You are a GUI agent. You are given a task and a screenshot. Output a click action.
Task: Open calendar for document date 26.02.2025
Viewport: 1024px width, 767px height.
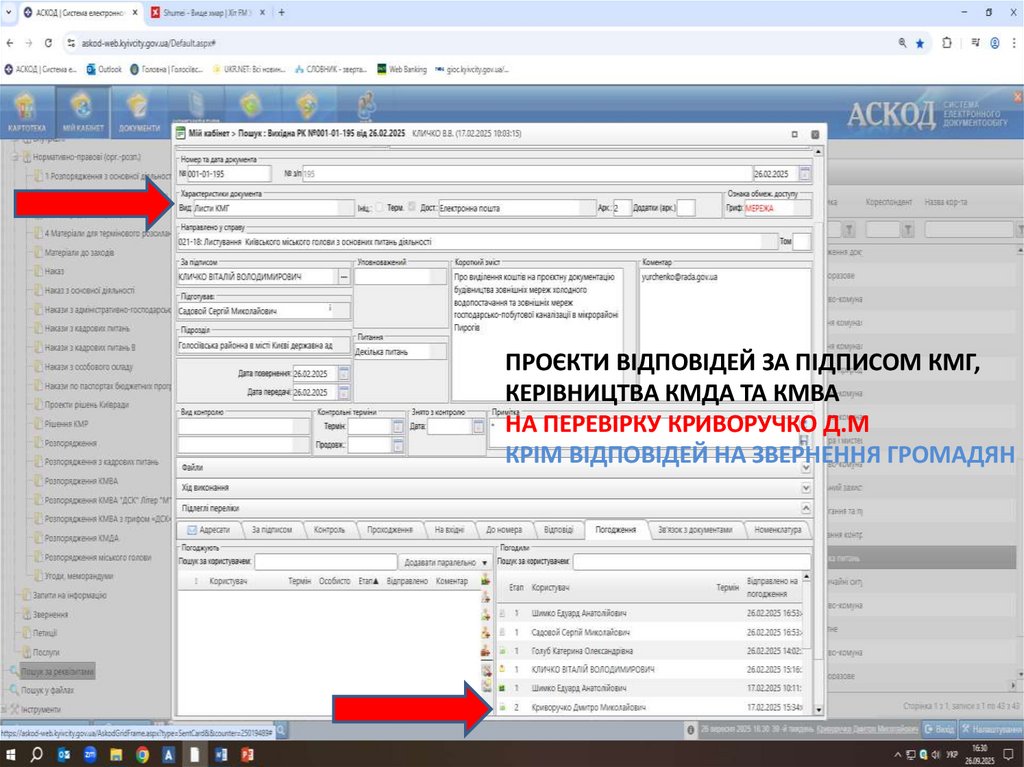point(805,174)
